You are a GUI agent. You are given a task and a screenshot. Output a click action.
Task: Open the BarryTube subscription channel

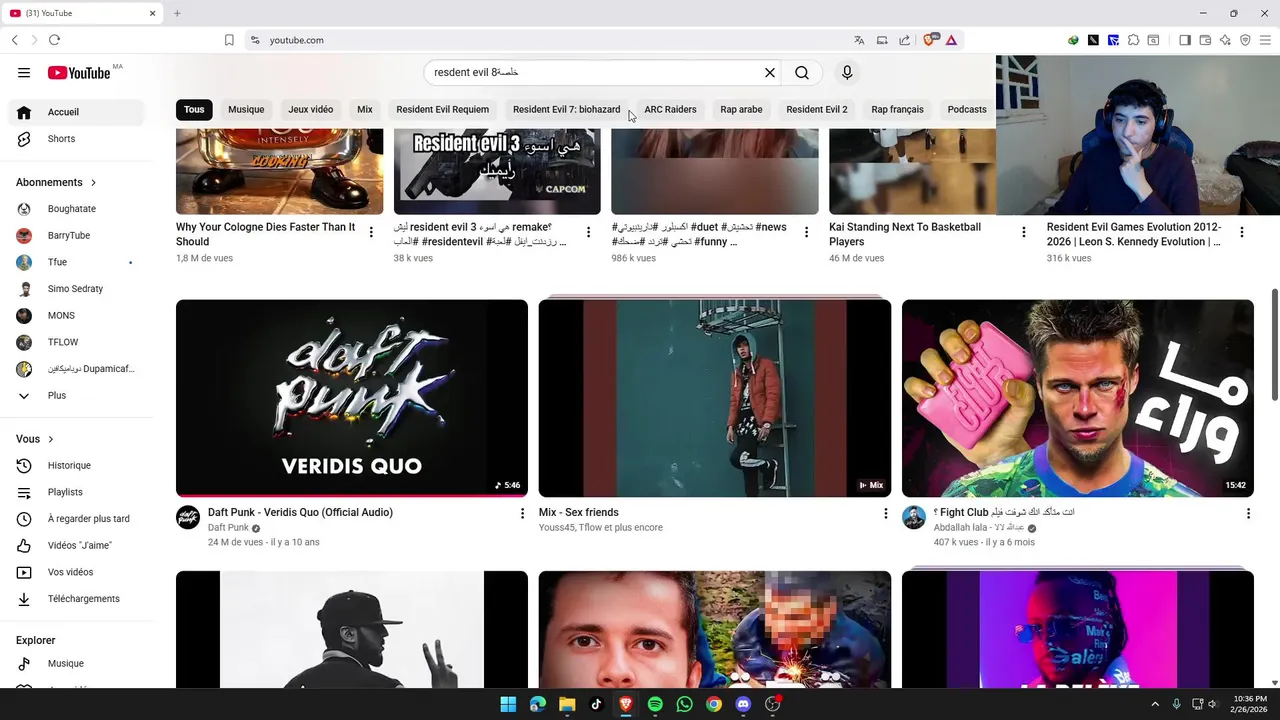[76, 235]
